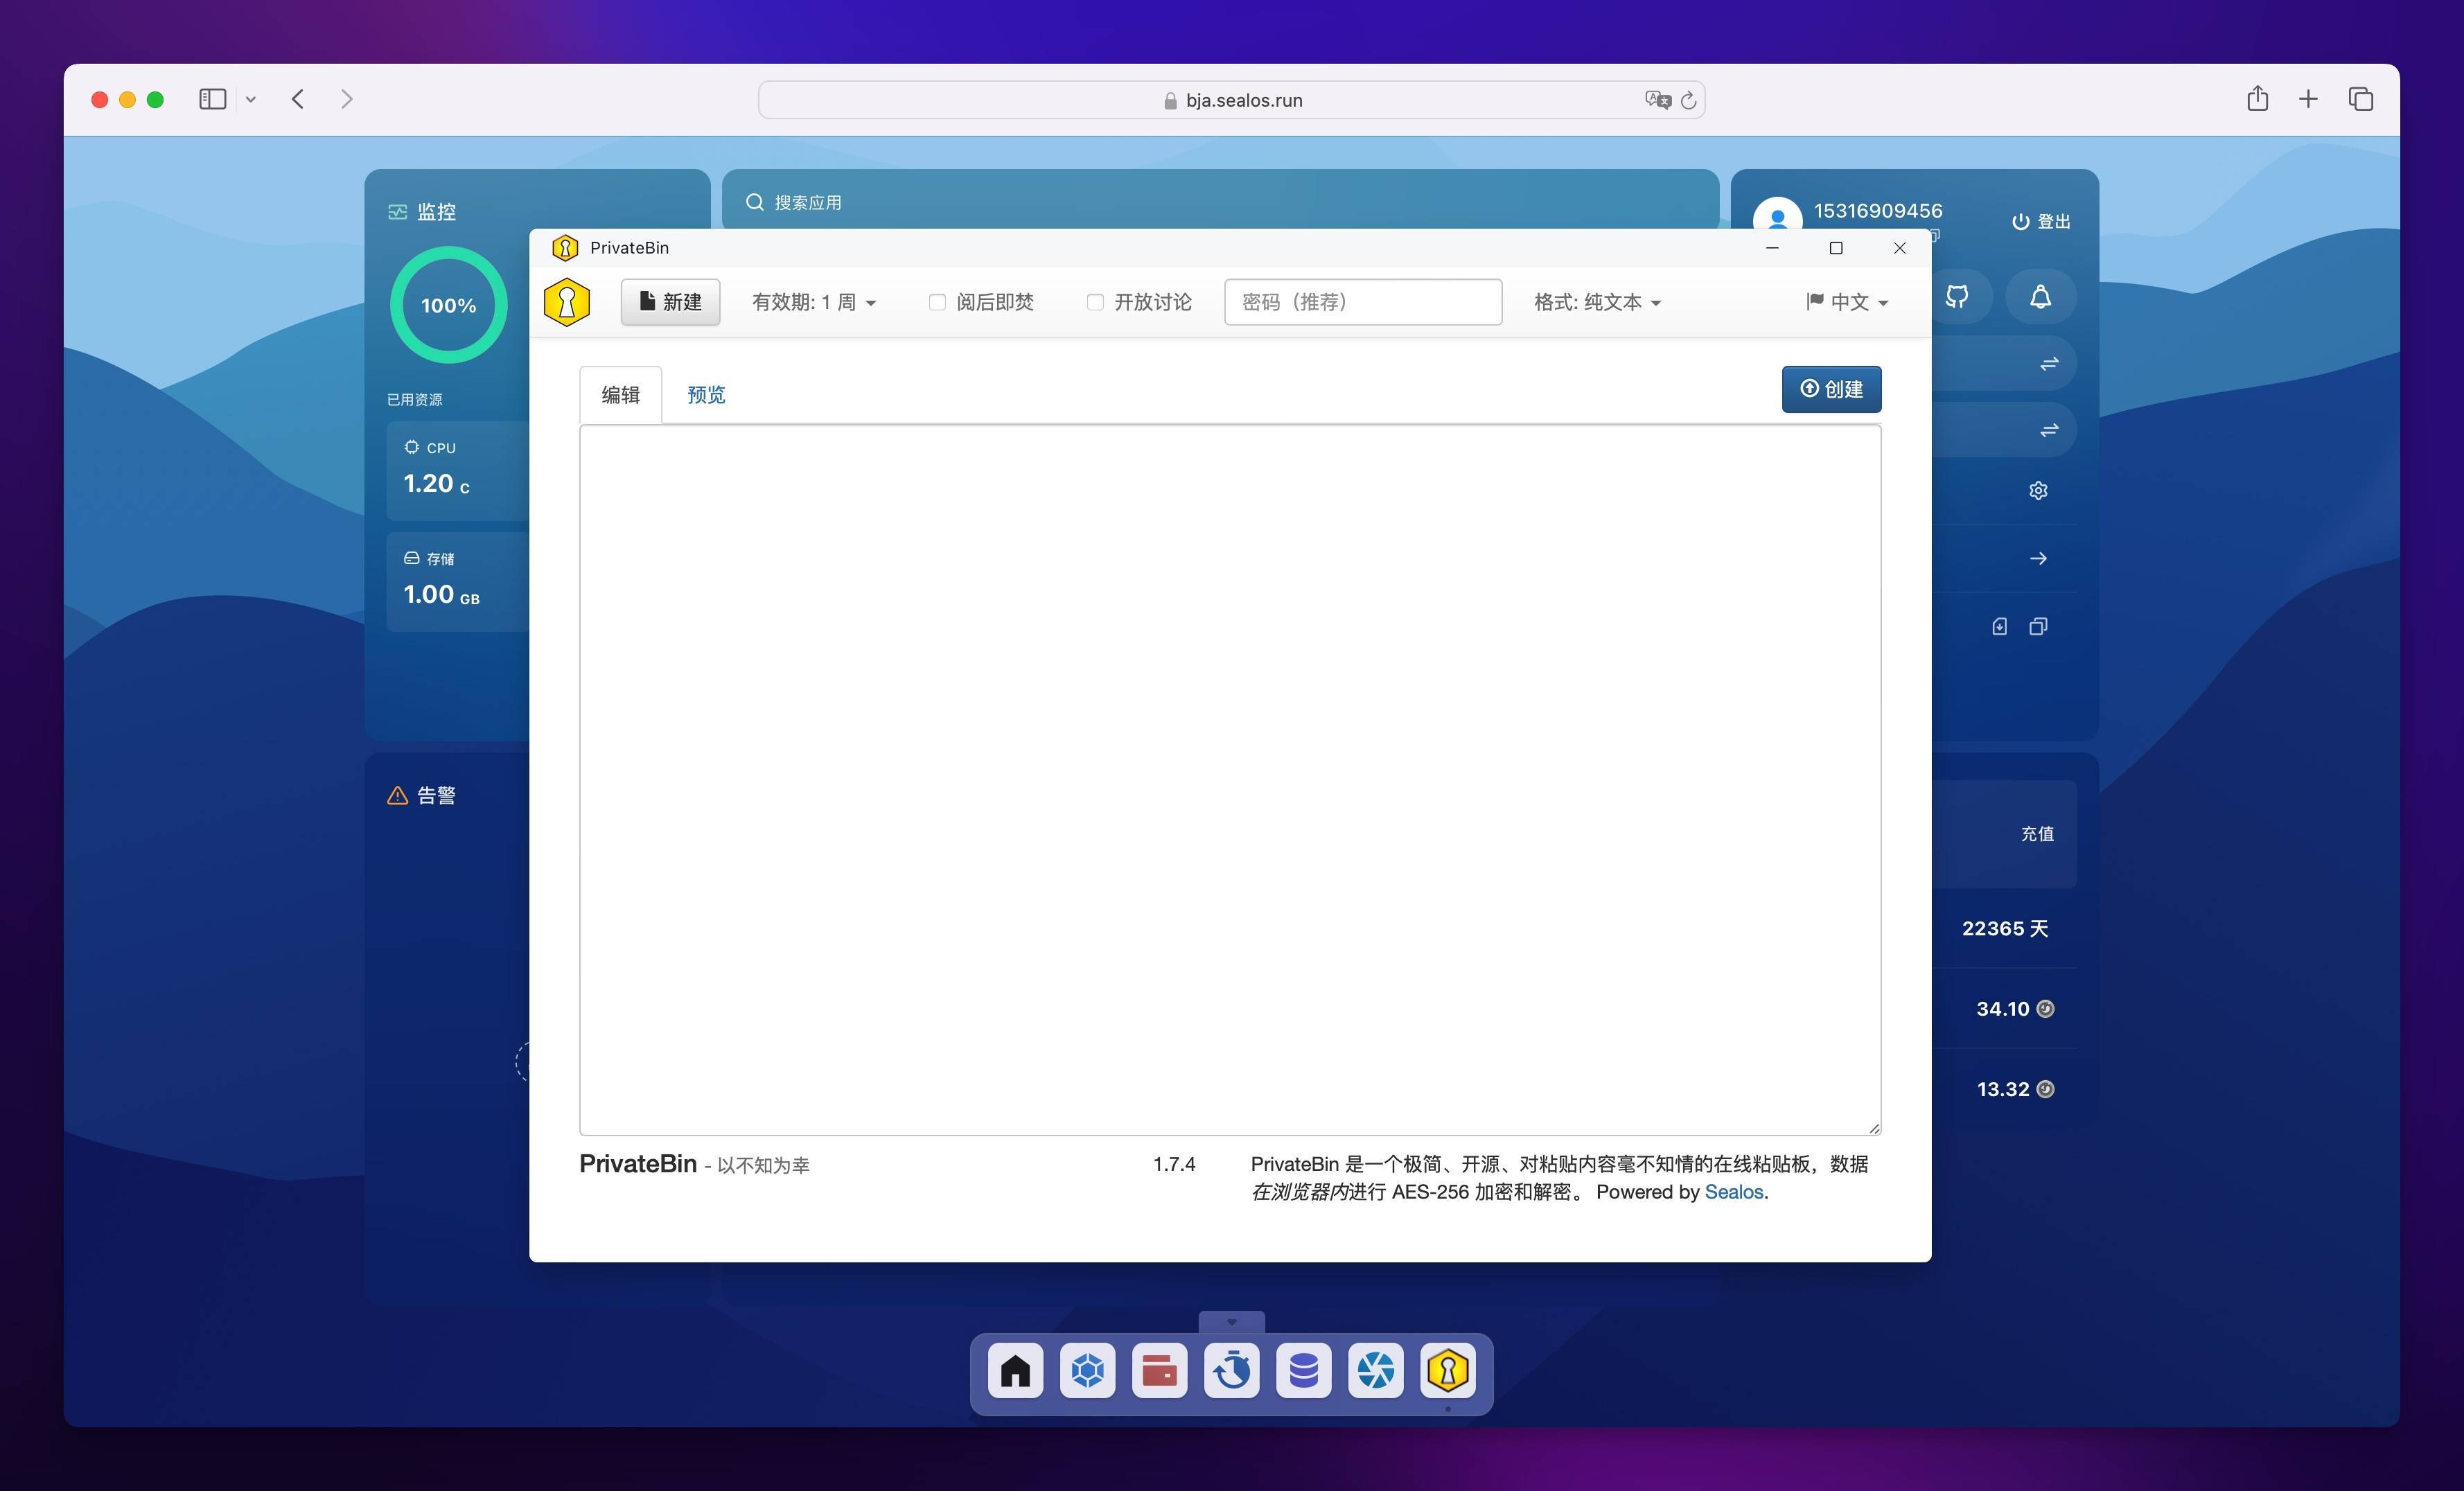Click the settings gear icon on the right panel
Viewport: 2464px width, 1491px height.
(x=2038, y=490)
